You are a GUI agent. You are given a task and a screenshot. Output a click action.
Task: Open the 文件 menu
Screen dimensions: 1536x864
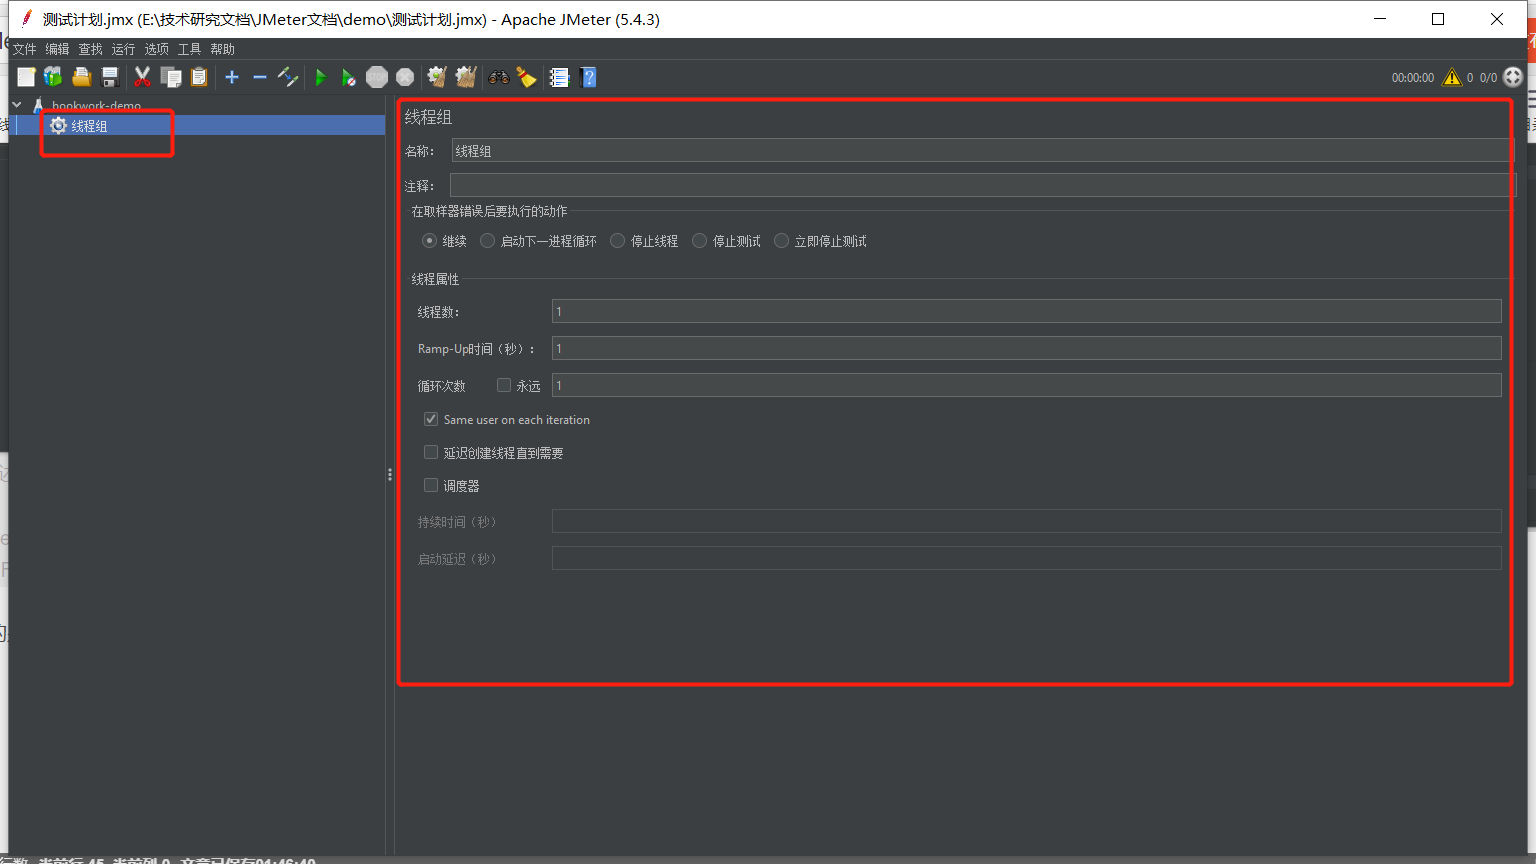tap(24, 49)
